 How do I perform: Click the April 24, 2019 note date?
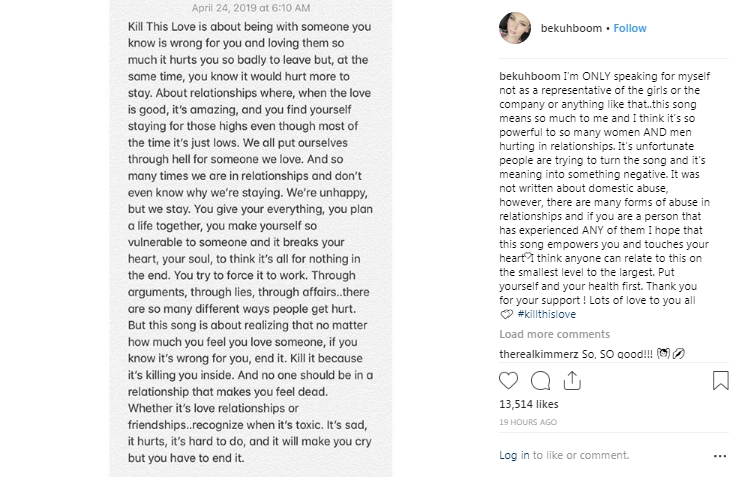pos(250,6)
